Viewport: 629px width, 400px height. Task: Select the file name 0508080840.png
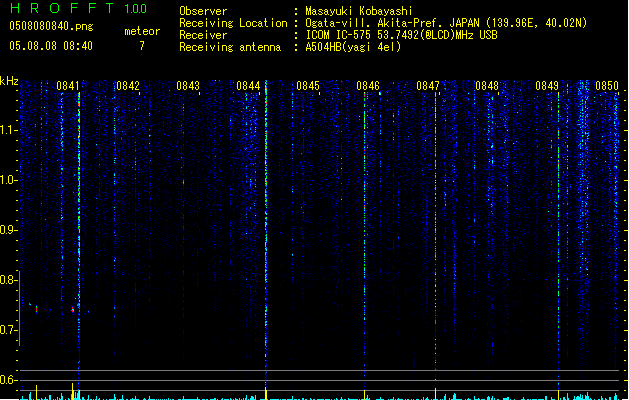(51, 26)
